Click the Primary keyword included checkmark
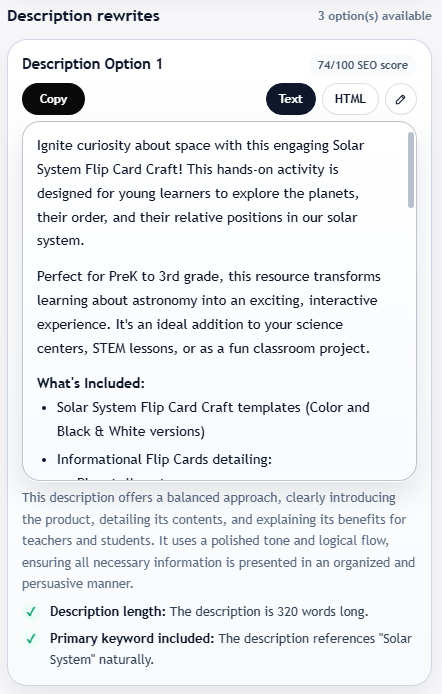The width and height of the screenshot is (442, 694). point(31,639)
